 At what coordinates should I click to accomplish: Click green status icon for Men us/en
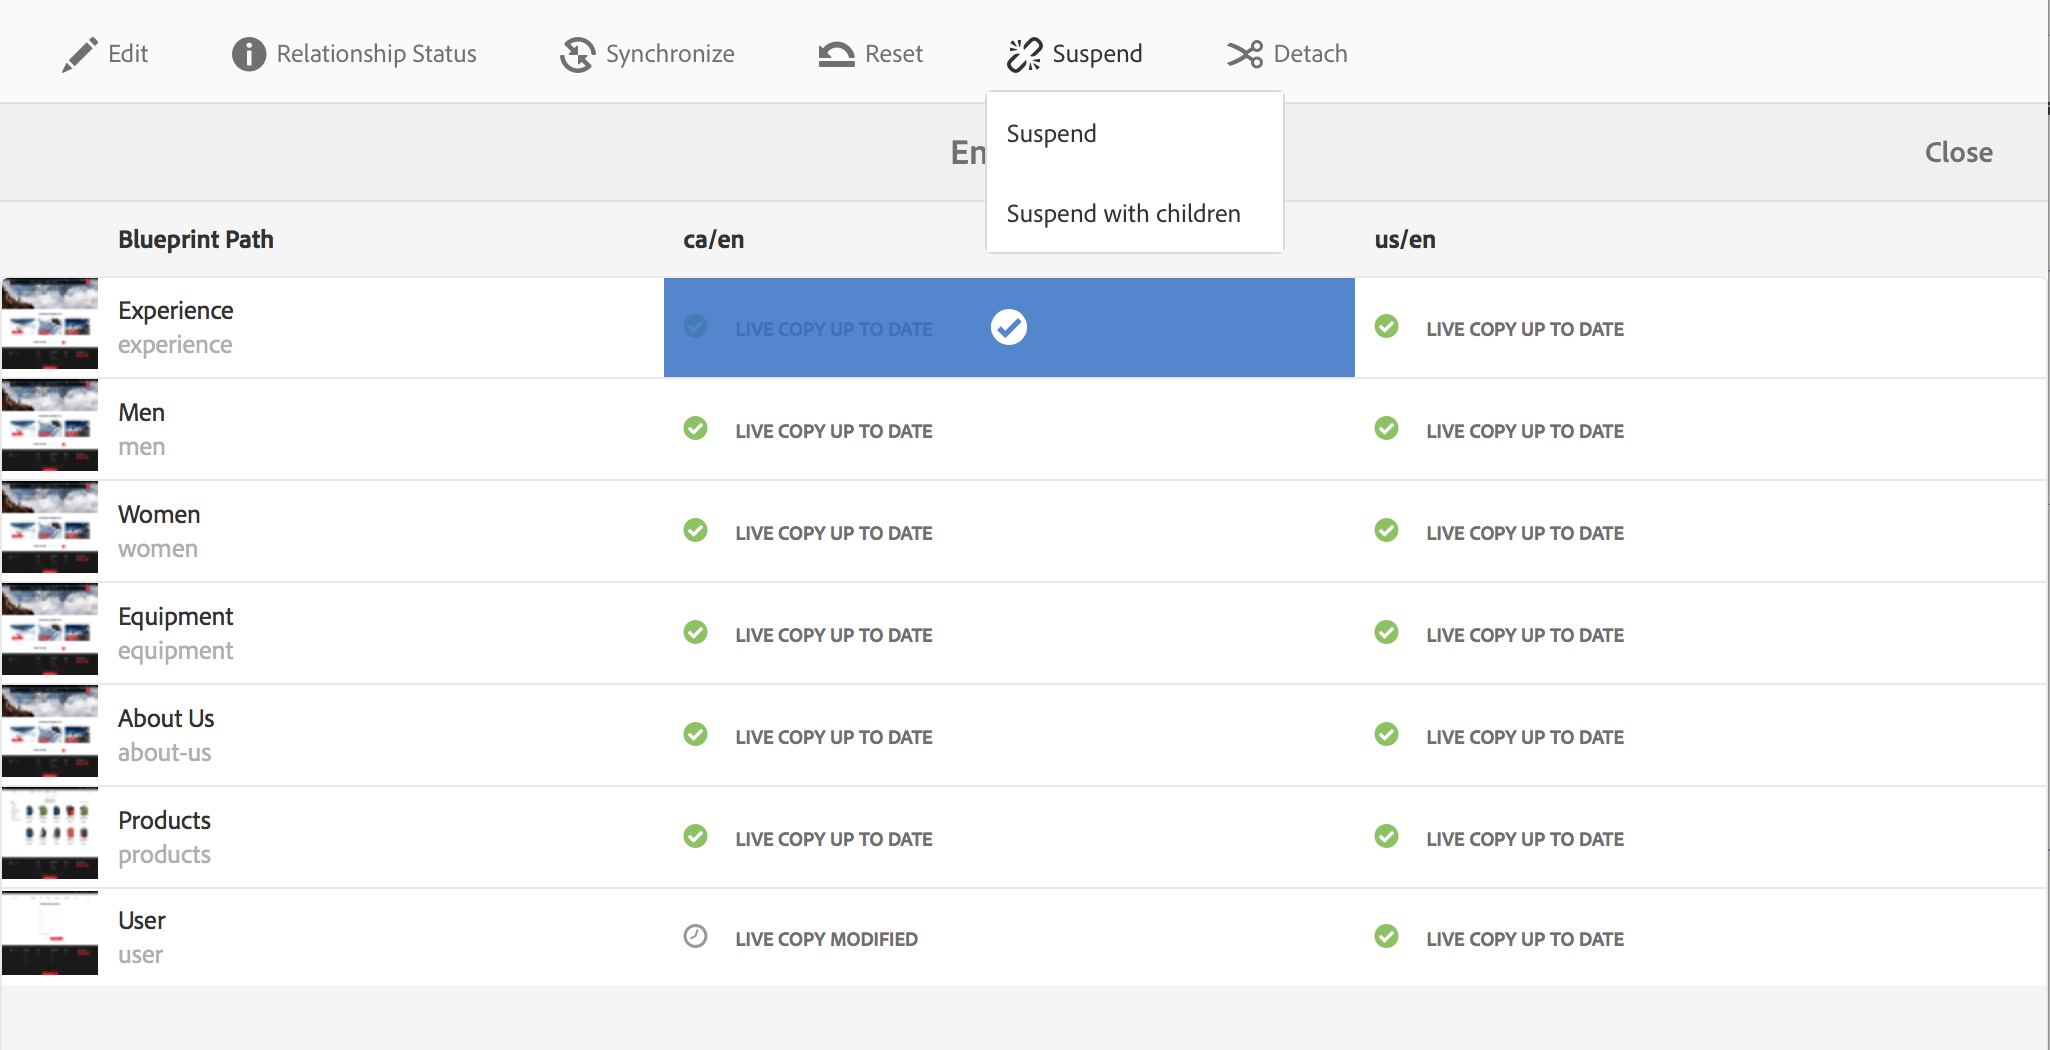pos(1386,429)
